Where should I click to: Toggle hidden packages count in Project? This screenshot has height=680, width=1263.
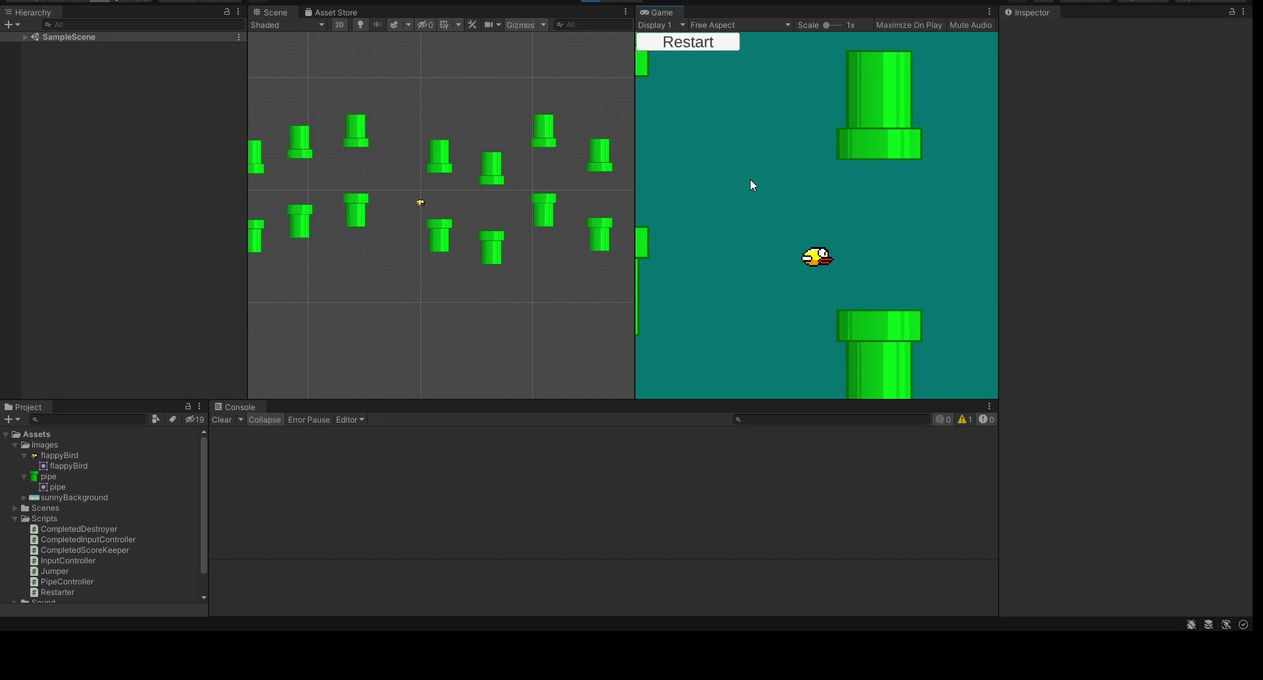(x=195, y=420)
